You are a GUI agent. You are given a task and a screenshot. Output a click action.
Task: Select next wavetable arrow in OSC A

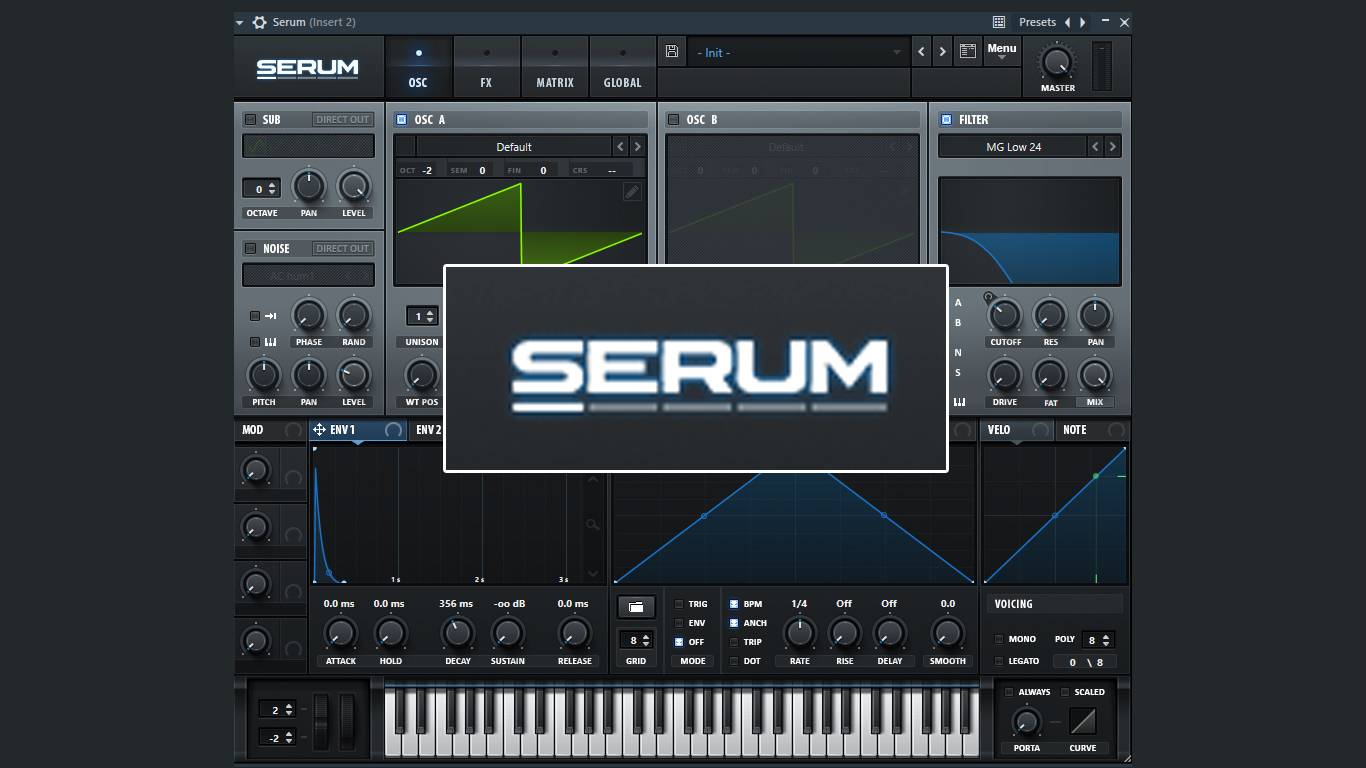pyautogui.click(x=637, y=147)
